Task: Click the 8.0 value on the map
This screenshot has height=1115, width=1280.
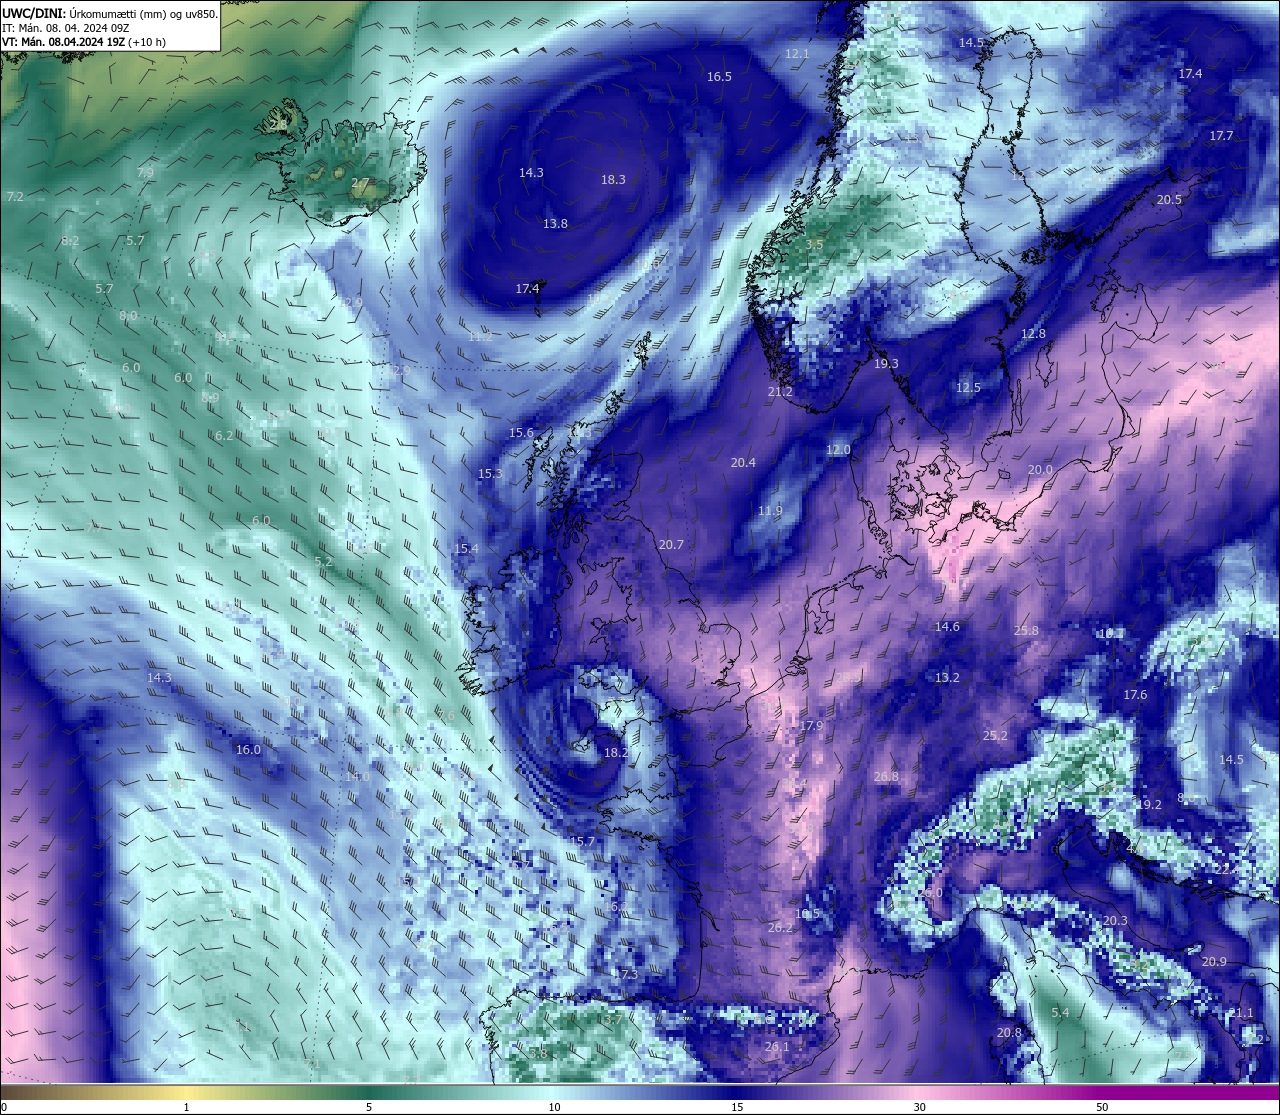Action: [128, 316]
